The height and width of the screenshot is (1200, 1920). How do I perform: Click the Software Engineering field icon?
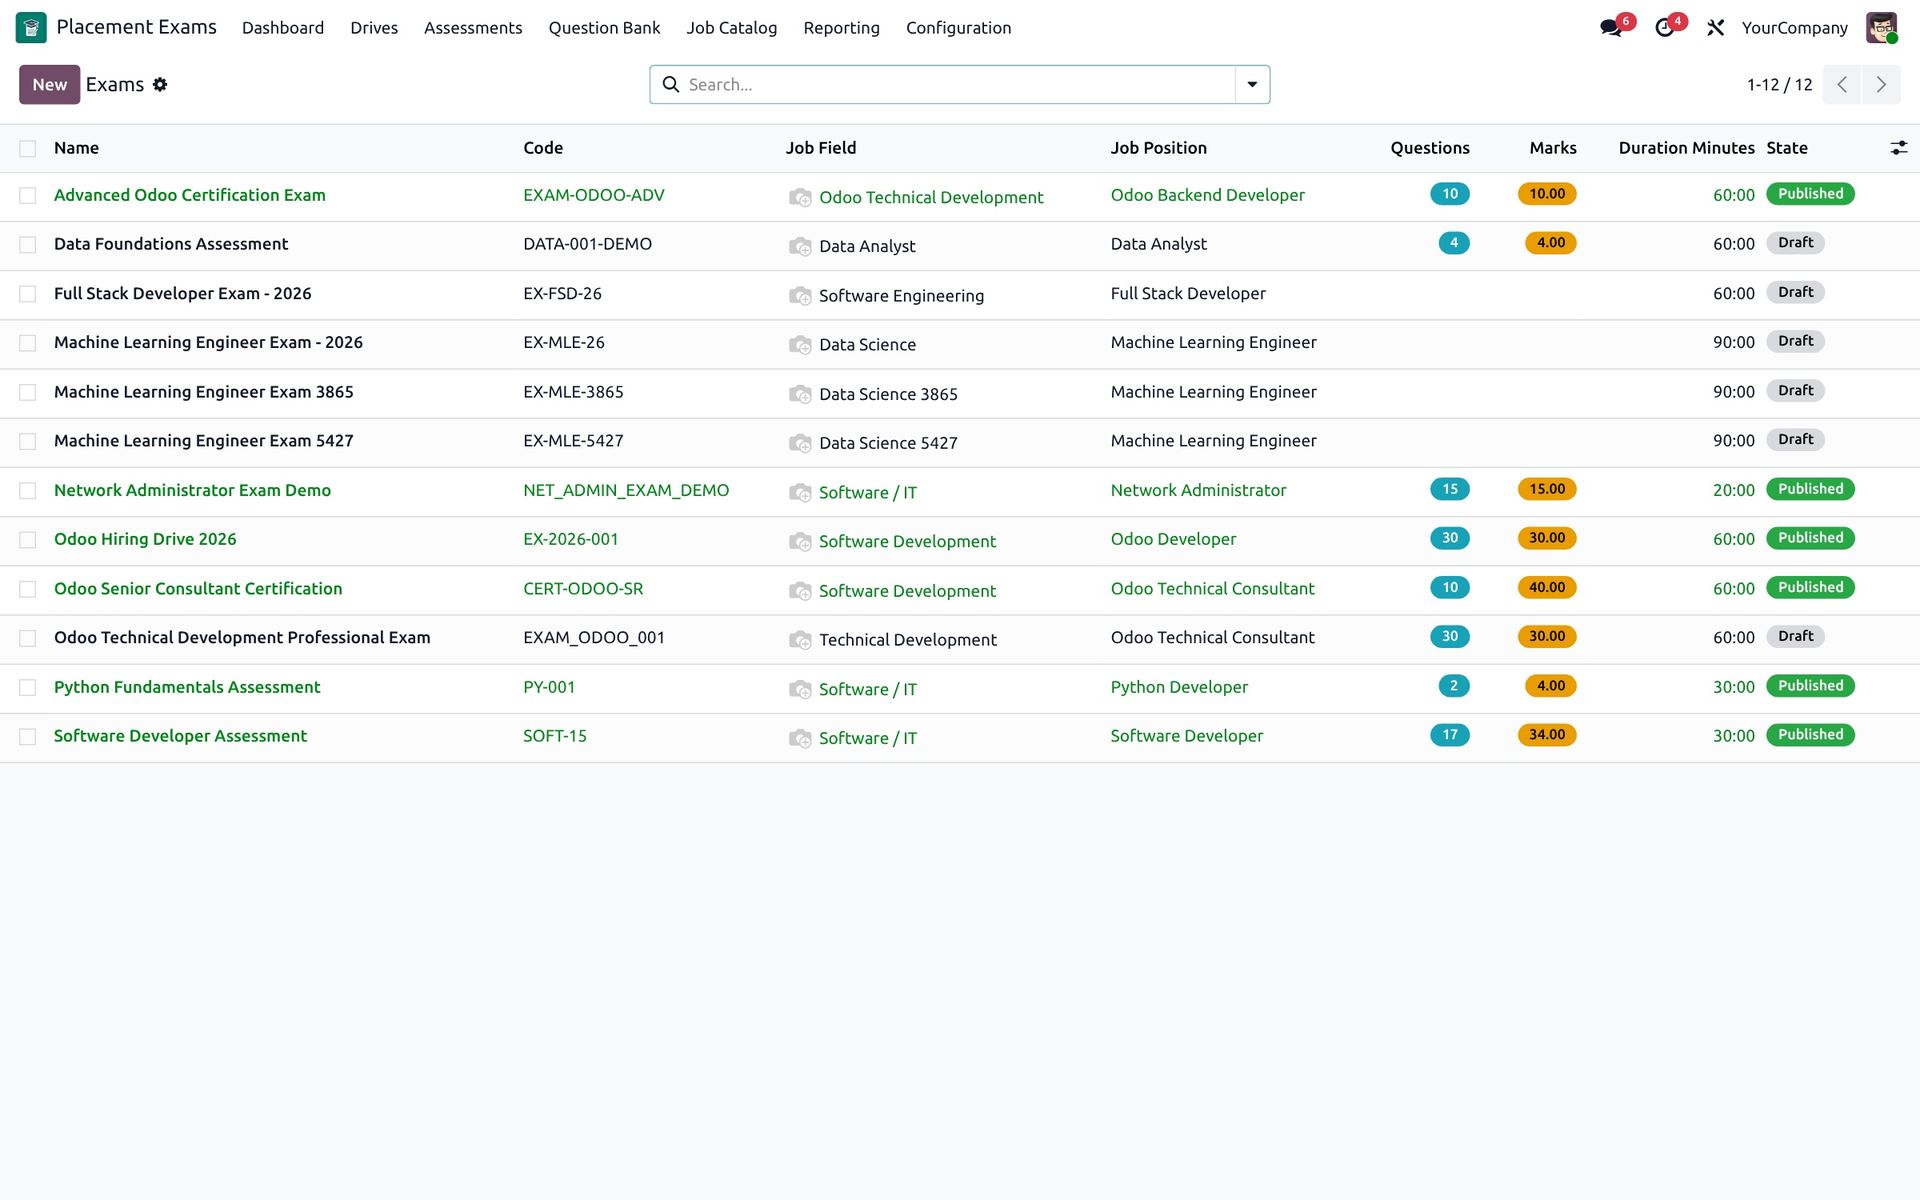coord(800,296)
